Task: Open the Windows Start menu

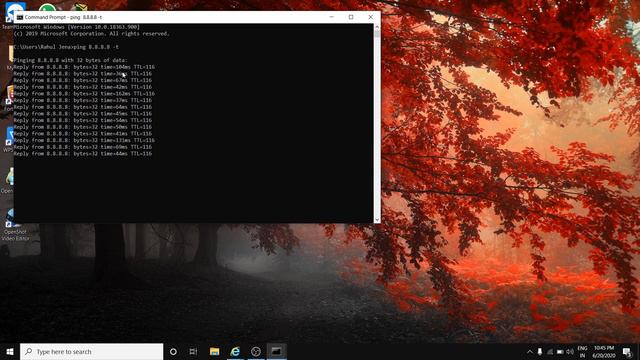Action: [10, 351]
